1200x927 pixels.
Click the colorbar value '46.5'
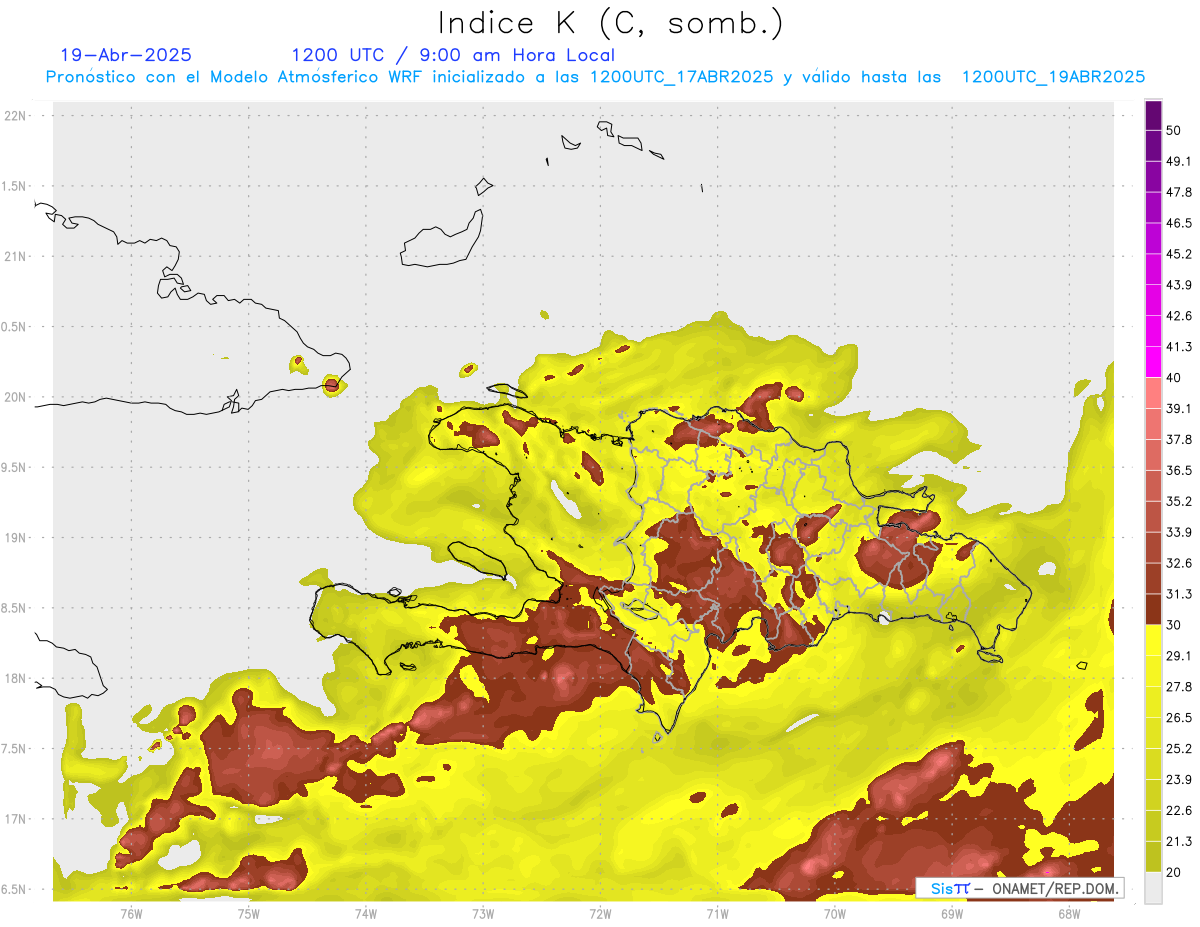pyautogui.click(x=1178, y=223)
